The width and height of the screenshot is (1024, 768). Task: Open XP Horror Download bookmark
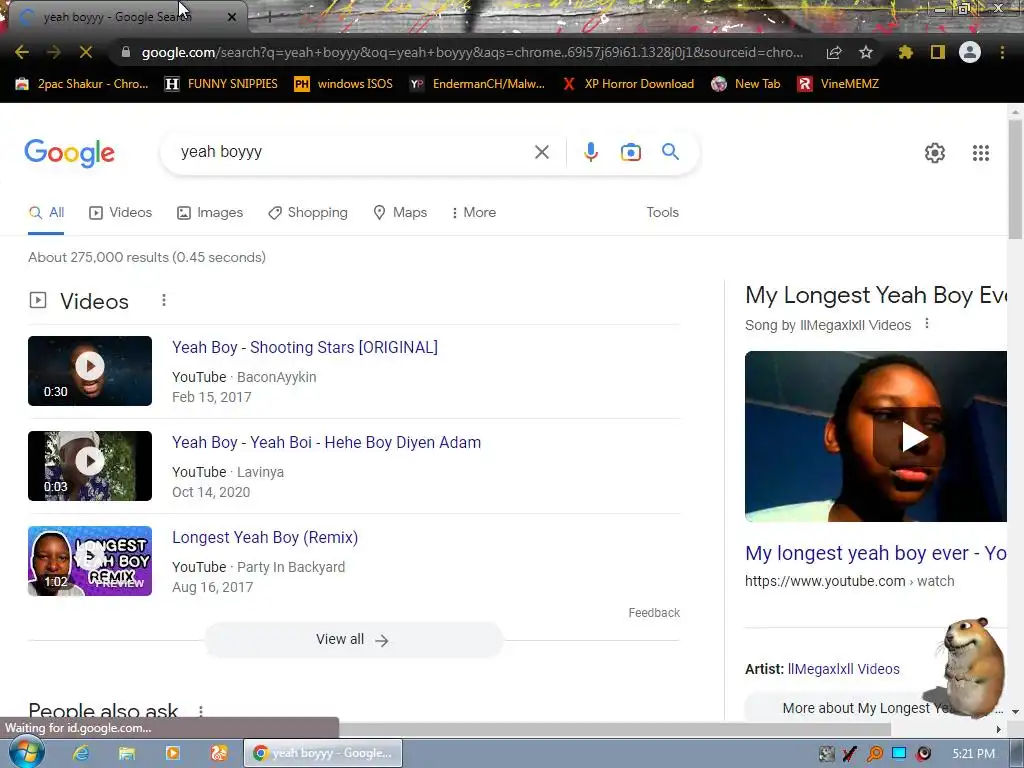(x=628, y=84)
